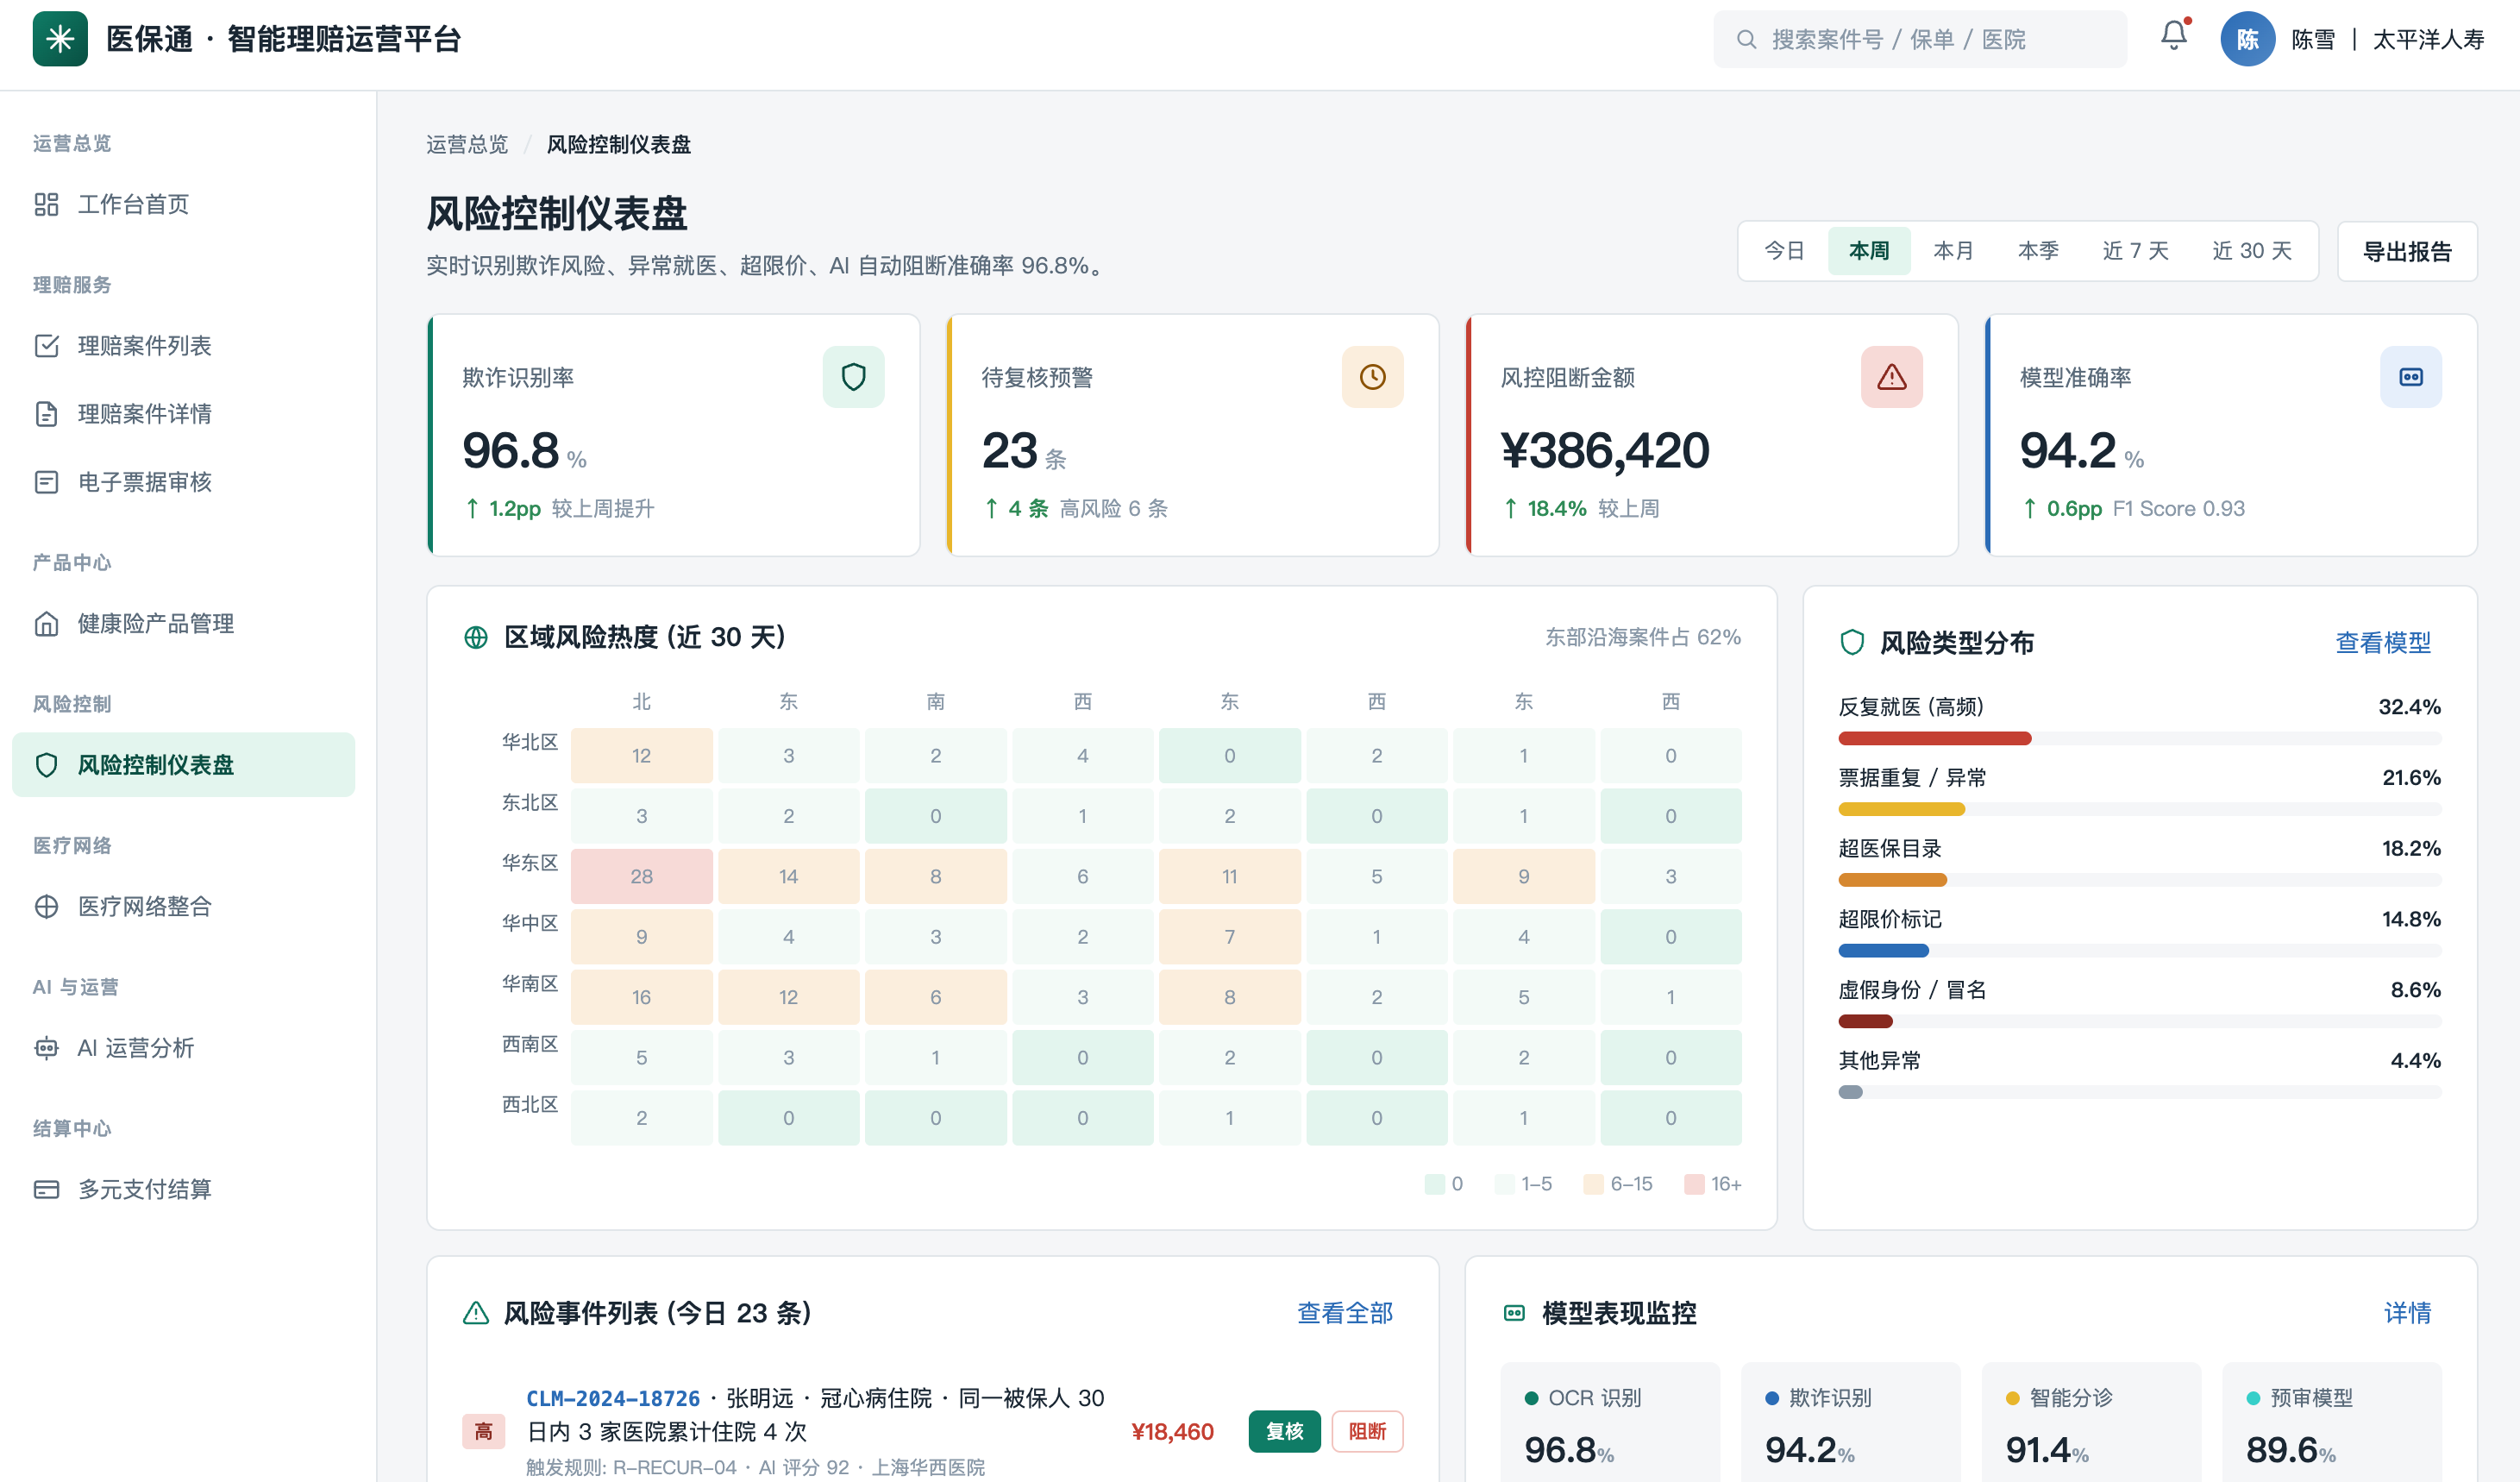Screen dimensions: 2520x1482
Task: Click the 超限价标记 blue bar
Action: coord(1883,951)
